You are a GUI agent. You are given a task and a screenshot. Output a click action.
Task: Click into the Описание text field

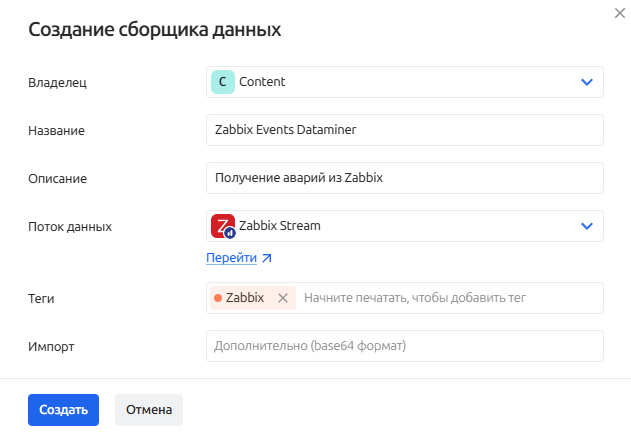404,178
